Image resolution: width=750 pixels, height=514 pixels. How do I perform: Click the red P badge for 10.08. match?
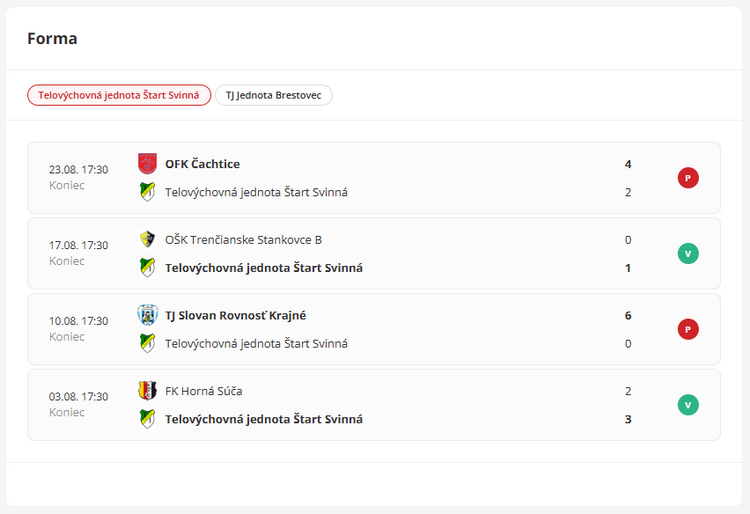688,329
